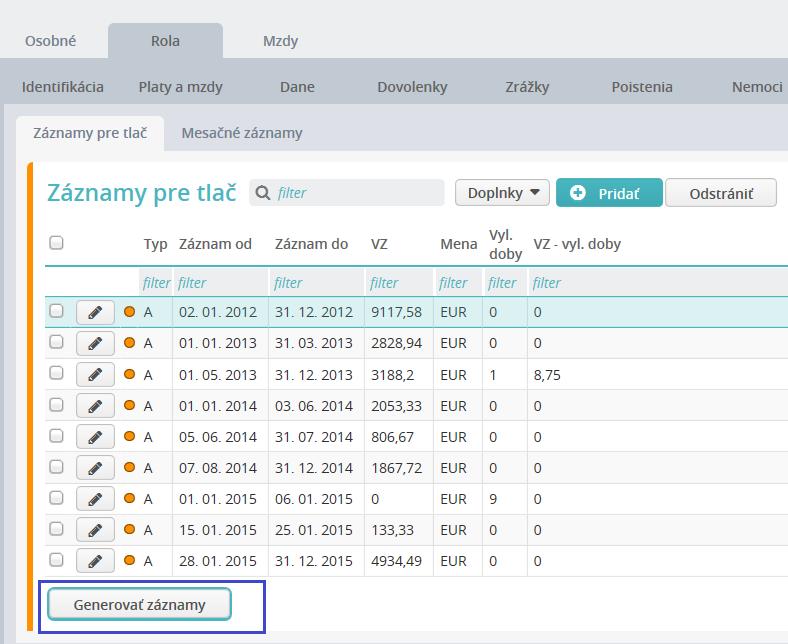This screenshot has height=644, width=788.
Task: Check the row dated 01. 01. 2015
Action: 56,498
